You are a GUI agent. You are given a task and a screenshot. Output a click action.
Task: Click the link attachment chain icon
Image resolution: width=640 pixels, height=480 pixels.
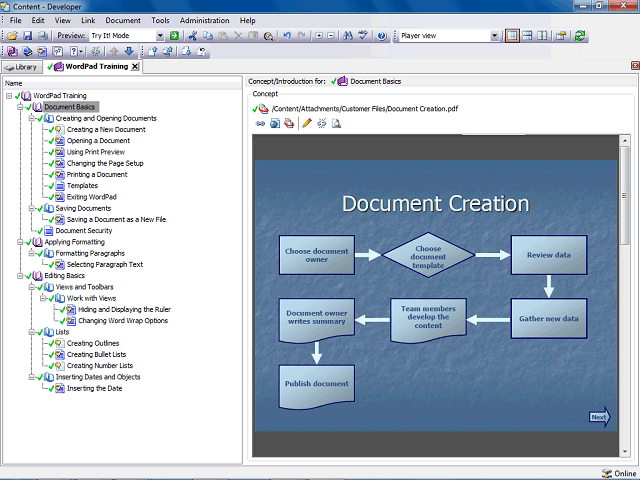[x=261, y=123]
